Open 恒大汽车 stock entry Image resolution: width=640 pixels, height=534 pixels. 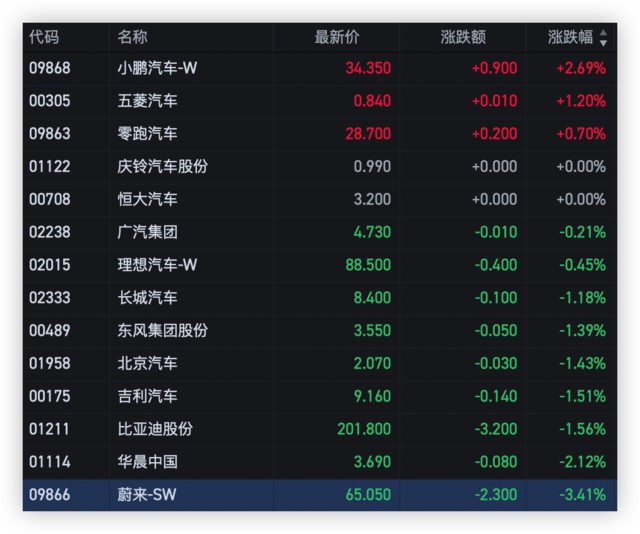pyautogui.click(x=147, y=199)
